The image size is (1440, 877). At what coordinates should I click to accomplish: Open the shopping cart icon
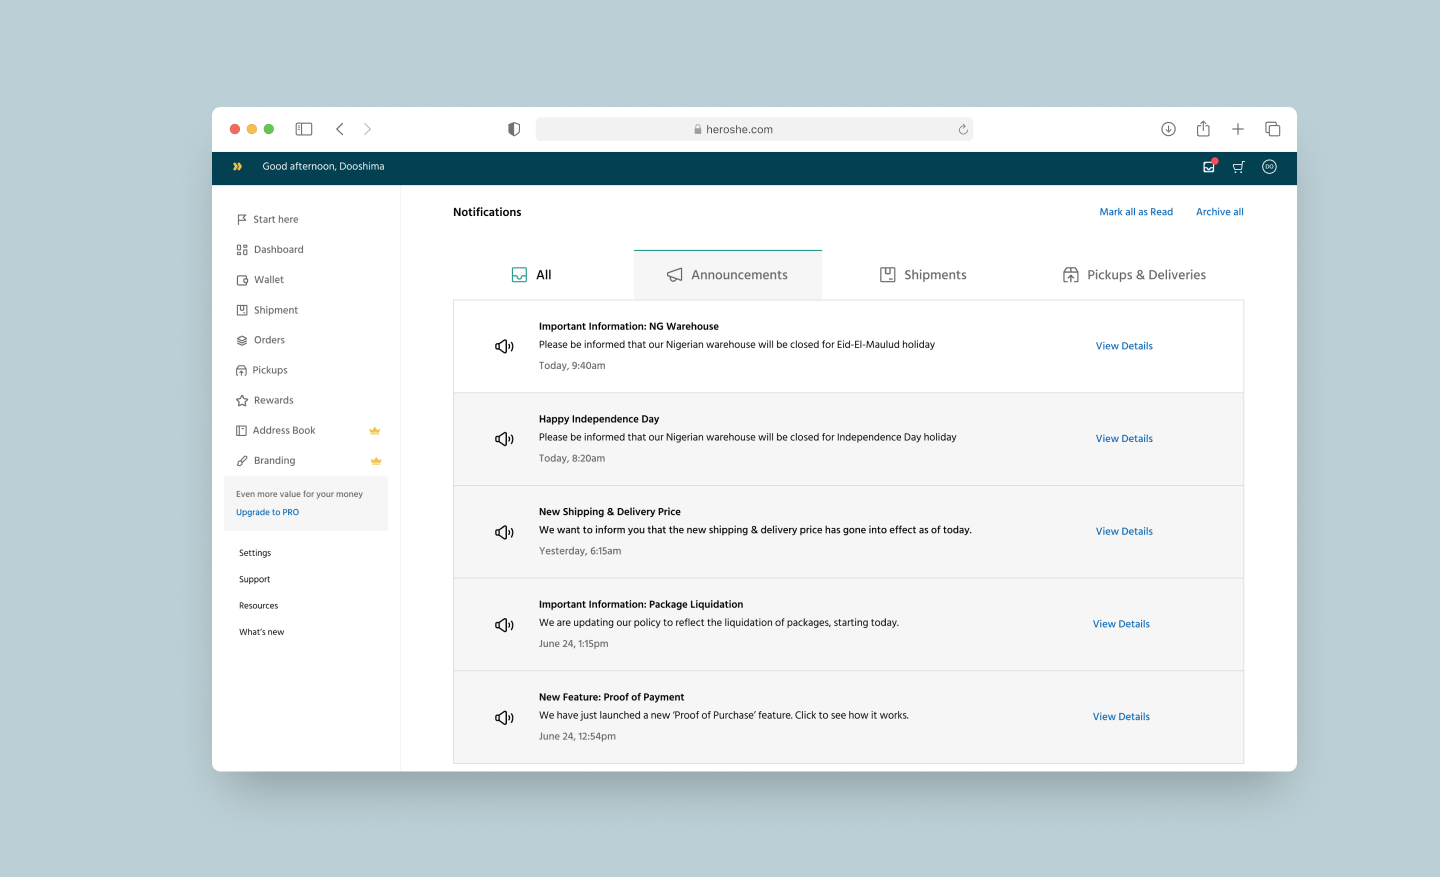(1238, 167)
